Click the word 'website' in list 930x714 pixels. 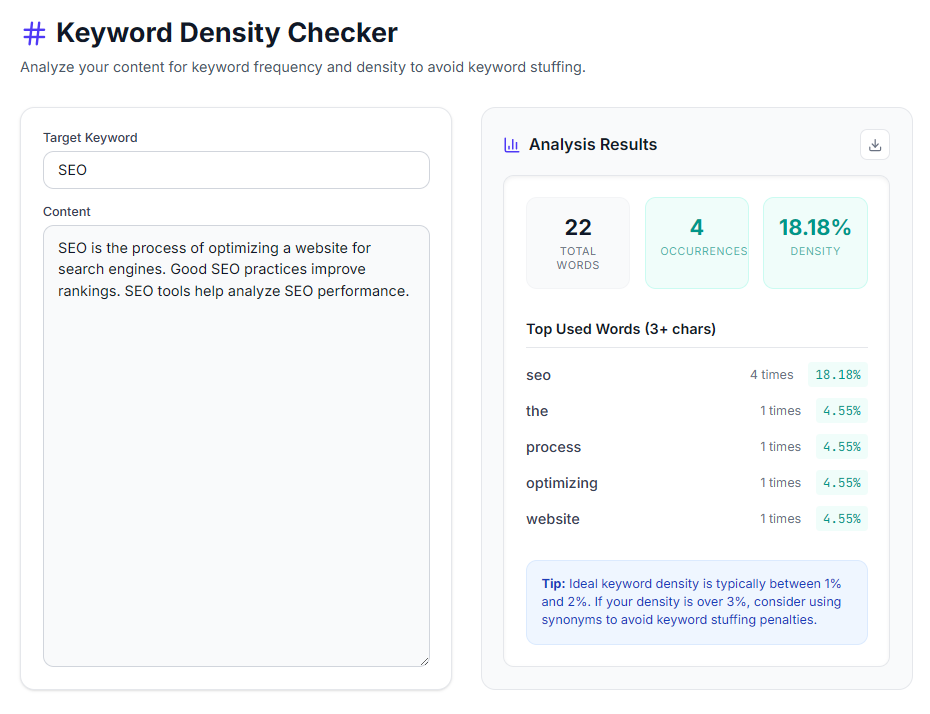point(553,519)
